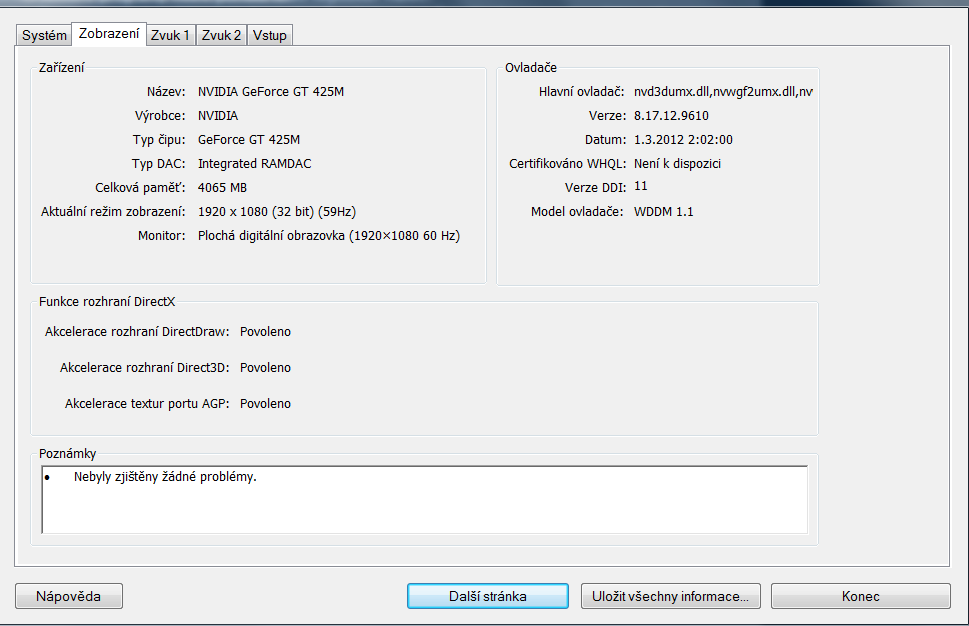Click the Celková paměť: label
The image size is (969, 626).
pyautogui.click(x=140, y=188)
